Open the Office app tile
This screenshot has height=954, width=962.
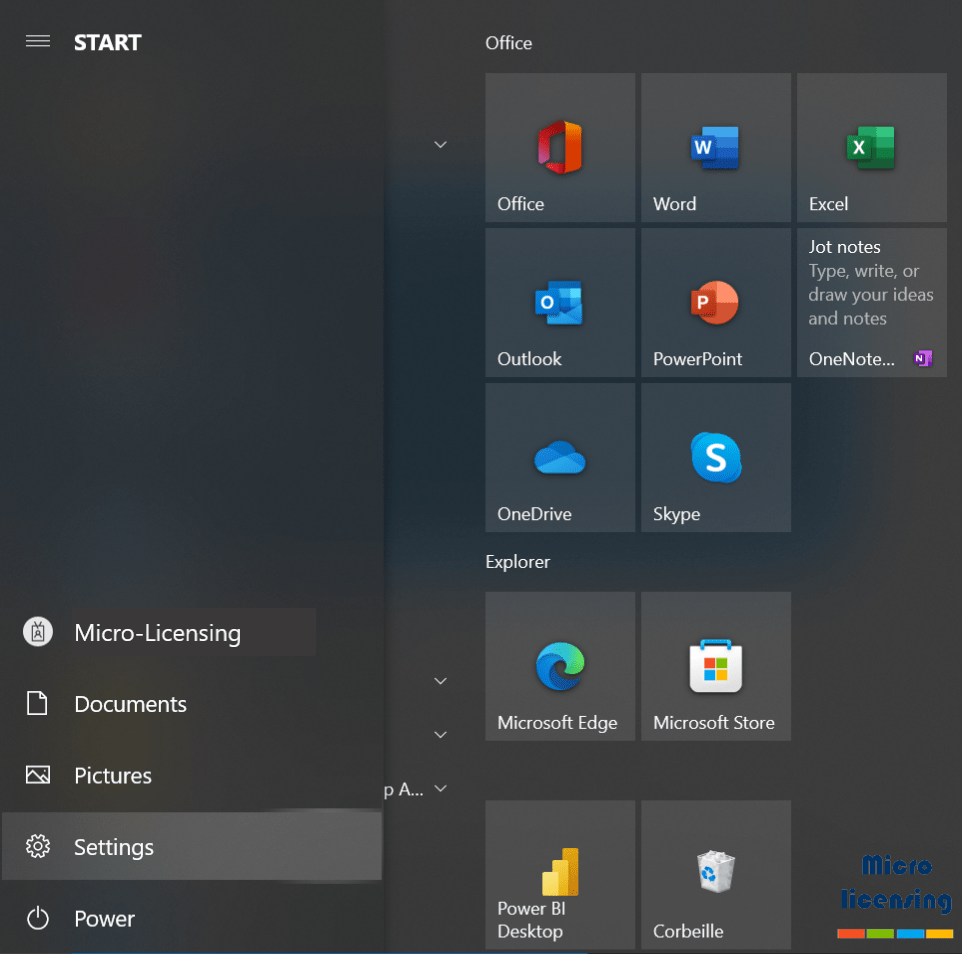coord(560,147)
